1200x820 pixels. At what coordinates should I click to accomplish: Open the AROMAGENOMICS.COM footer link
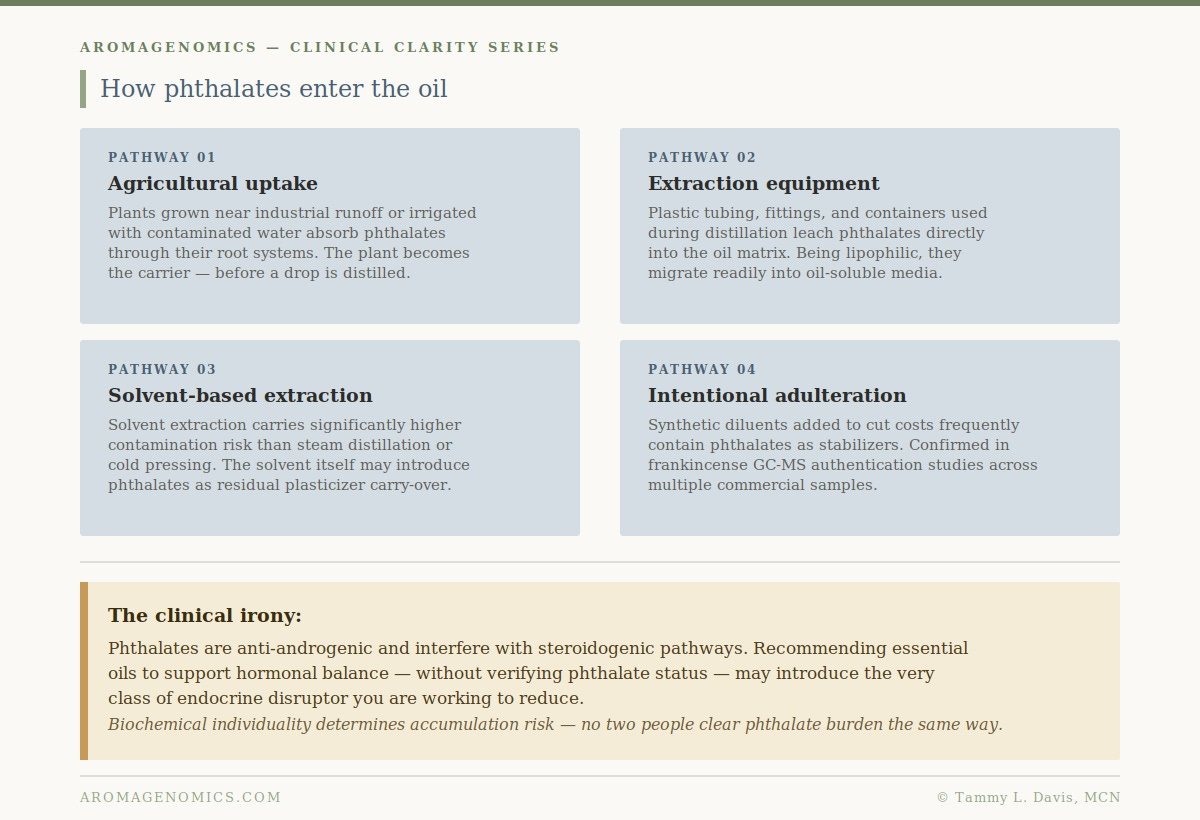click(181, 797)
